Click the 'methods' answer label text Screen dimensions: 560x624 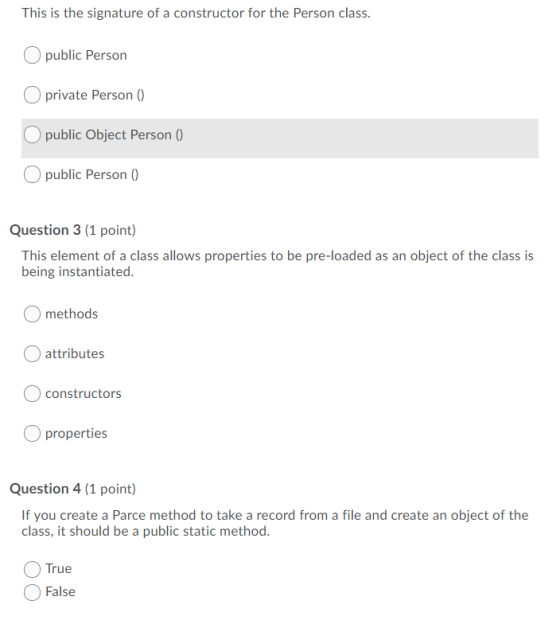coord(71,314)
